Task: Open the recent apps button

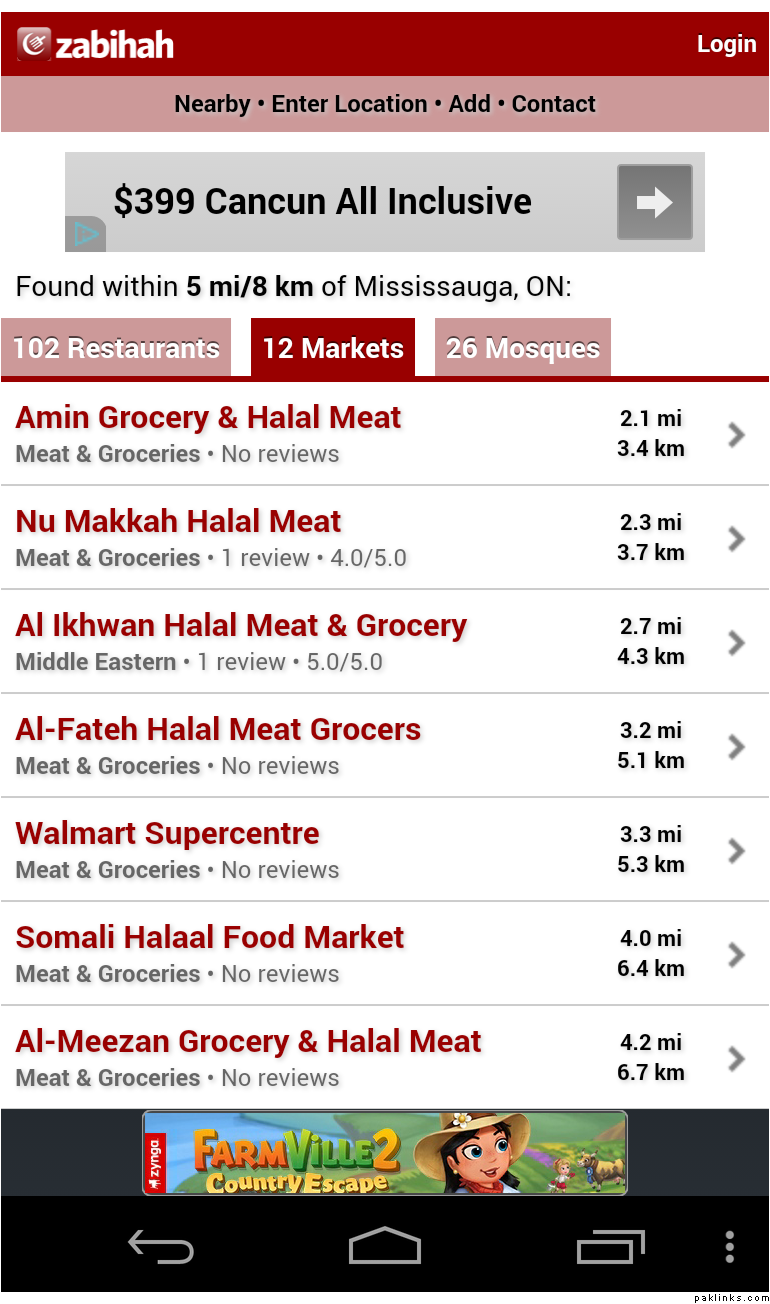Action: 610,1247
